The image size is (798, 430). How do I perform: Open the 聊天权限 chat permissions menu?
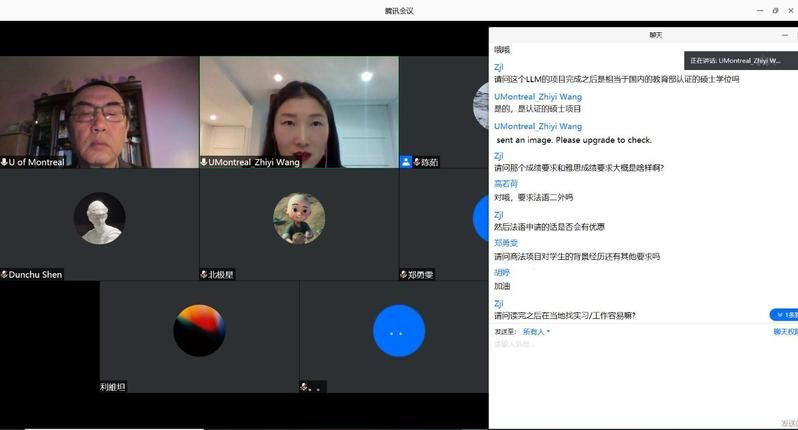pos(784,331)
